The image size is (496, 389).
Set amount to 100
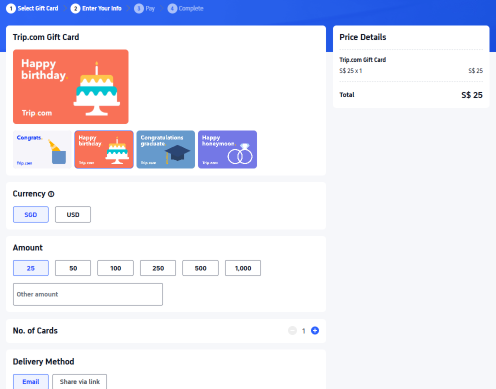pos(115,268)
